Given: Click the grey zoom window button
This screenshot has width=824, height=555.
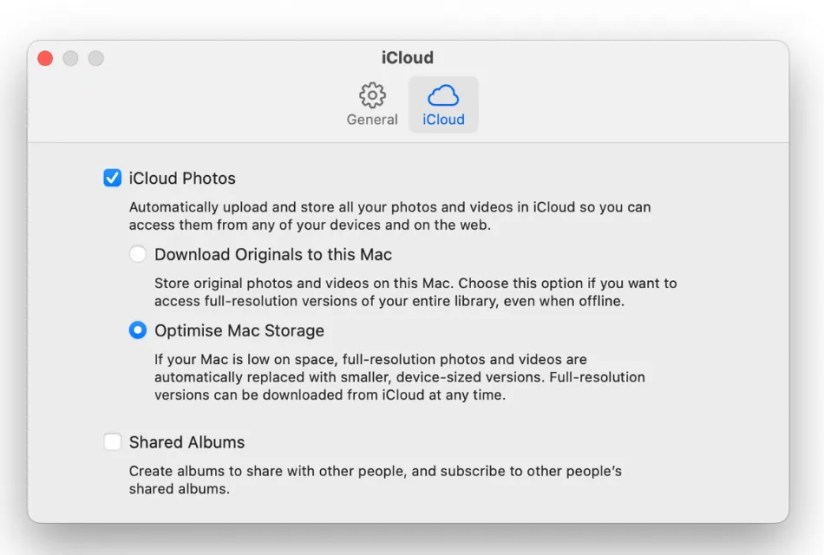Looking at the screenshot, I should pyautogui.click(x=96, y=58).
